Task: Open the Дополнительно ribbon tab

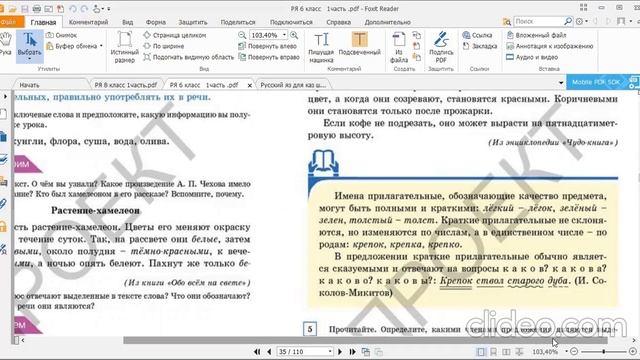Action: click(x=387, y=22)
